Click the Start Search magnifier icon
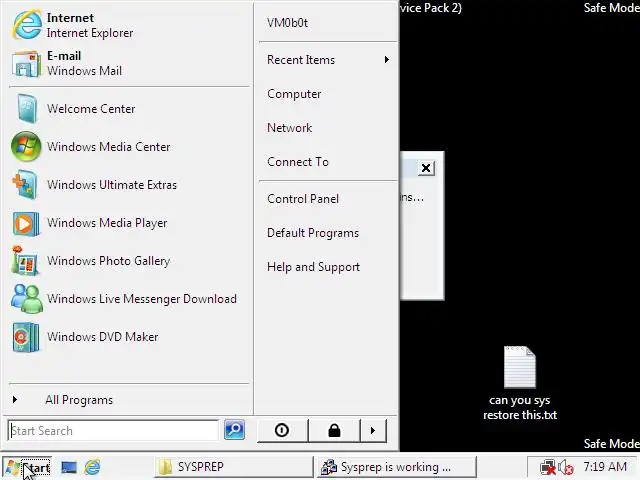The image size is (640, 480). tap(234, 430)
